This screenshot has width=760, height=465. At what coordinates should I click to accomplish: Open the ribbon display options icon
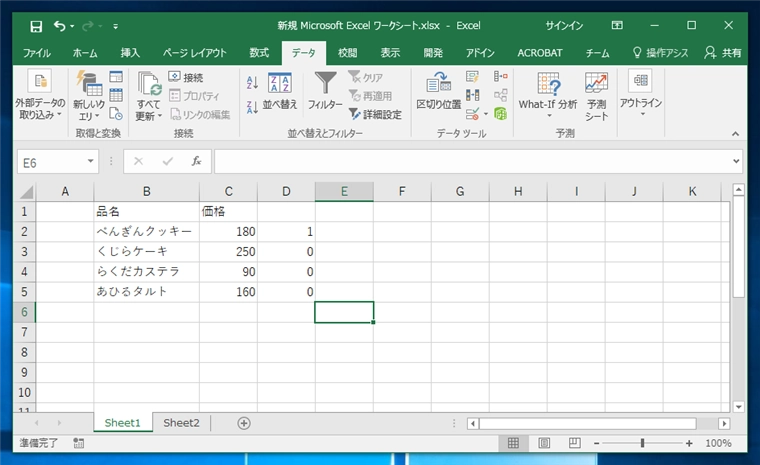[617, 25]
